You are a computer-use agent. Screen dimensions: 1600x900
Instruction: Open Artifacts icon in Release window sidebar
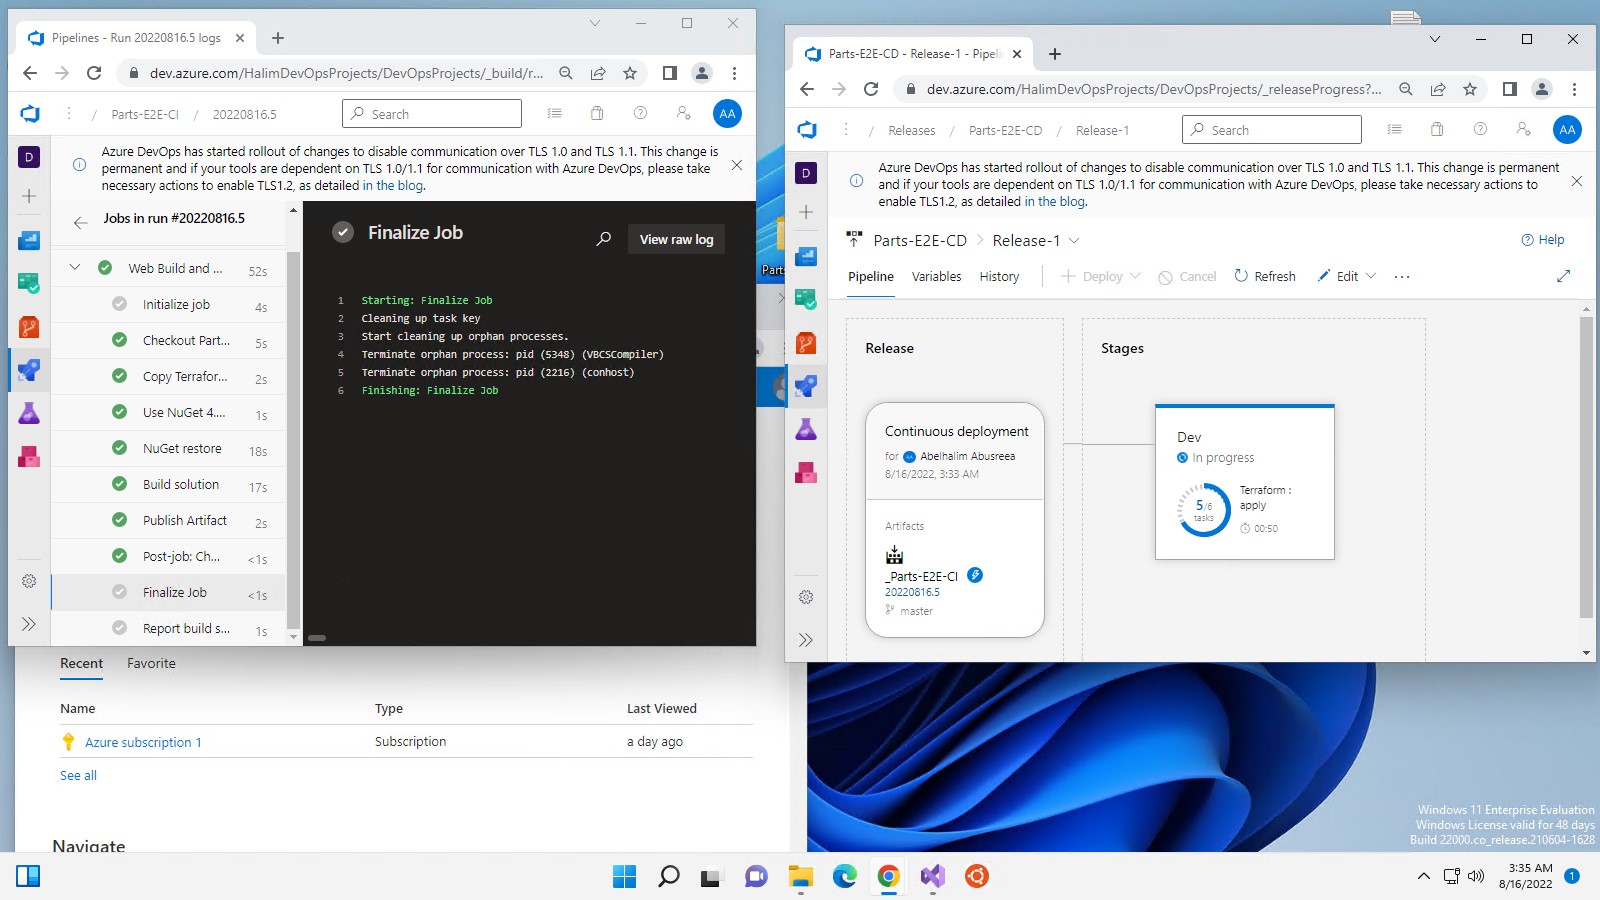point(806,472)
